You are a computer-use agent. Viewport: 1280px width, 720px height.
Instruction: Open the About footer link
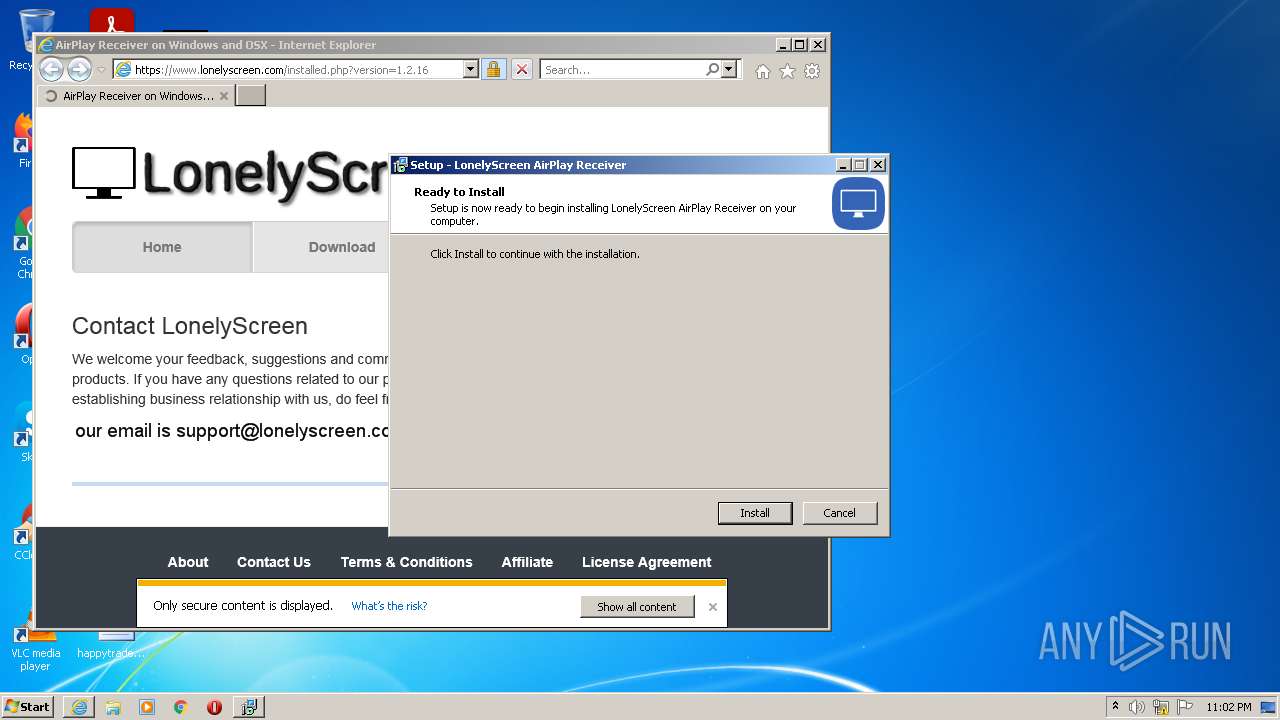[x=188, y=562]
